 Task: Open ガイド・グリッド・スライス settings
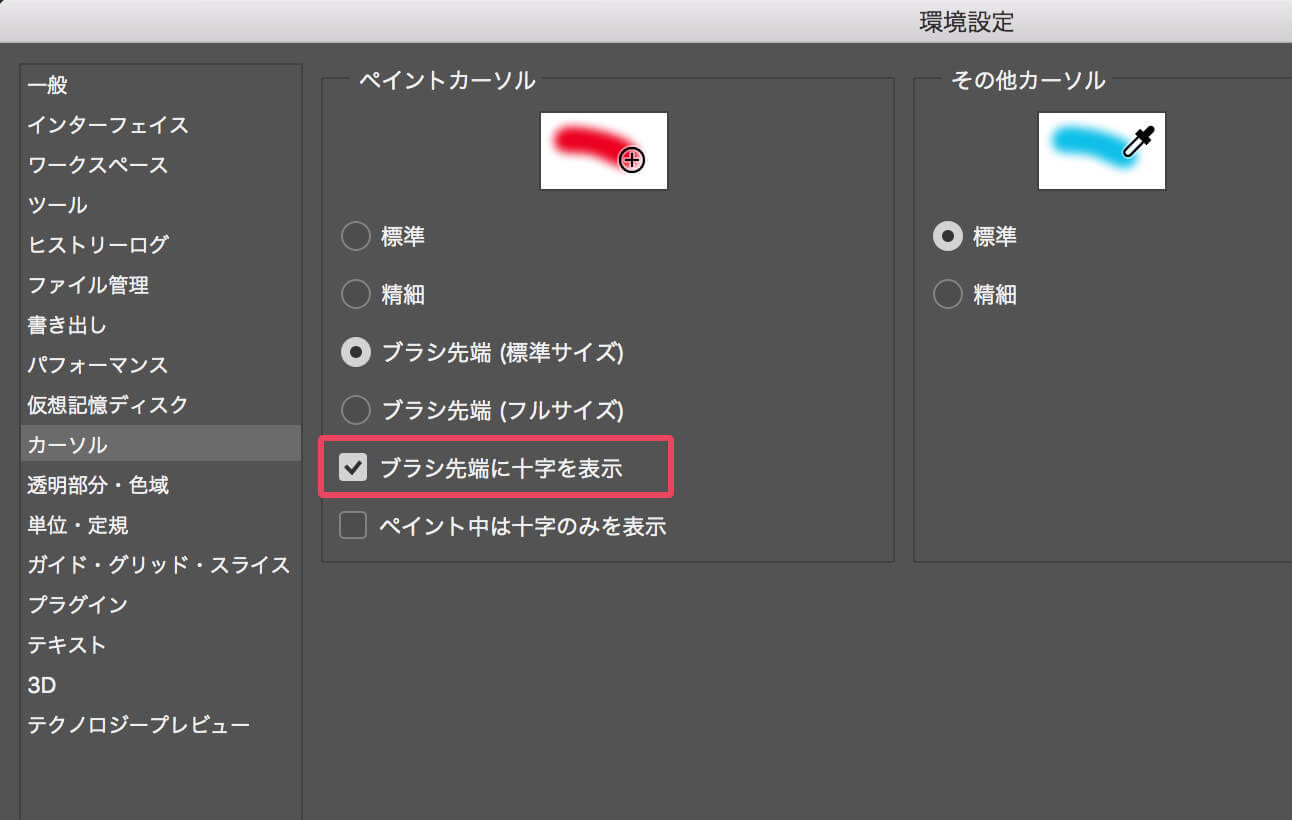[159, 565]
